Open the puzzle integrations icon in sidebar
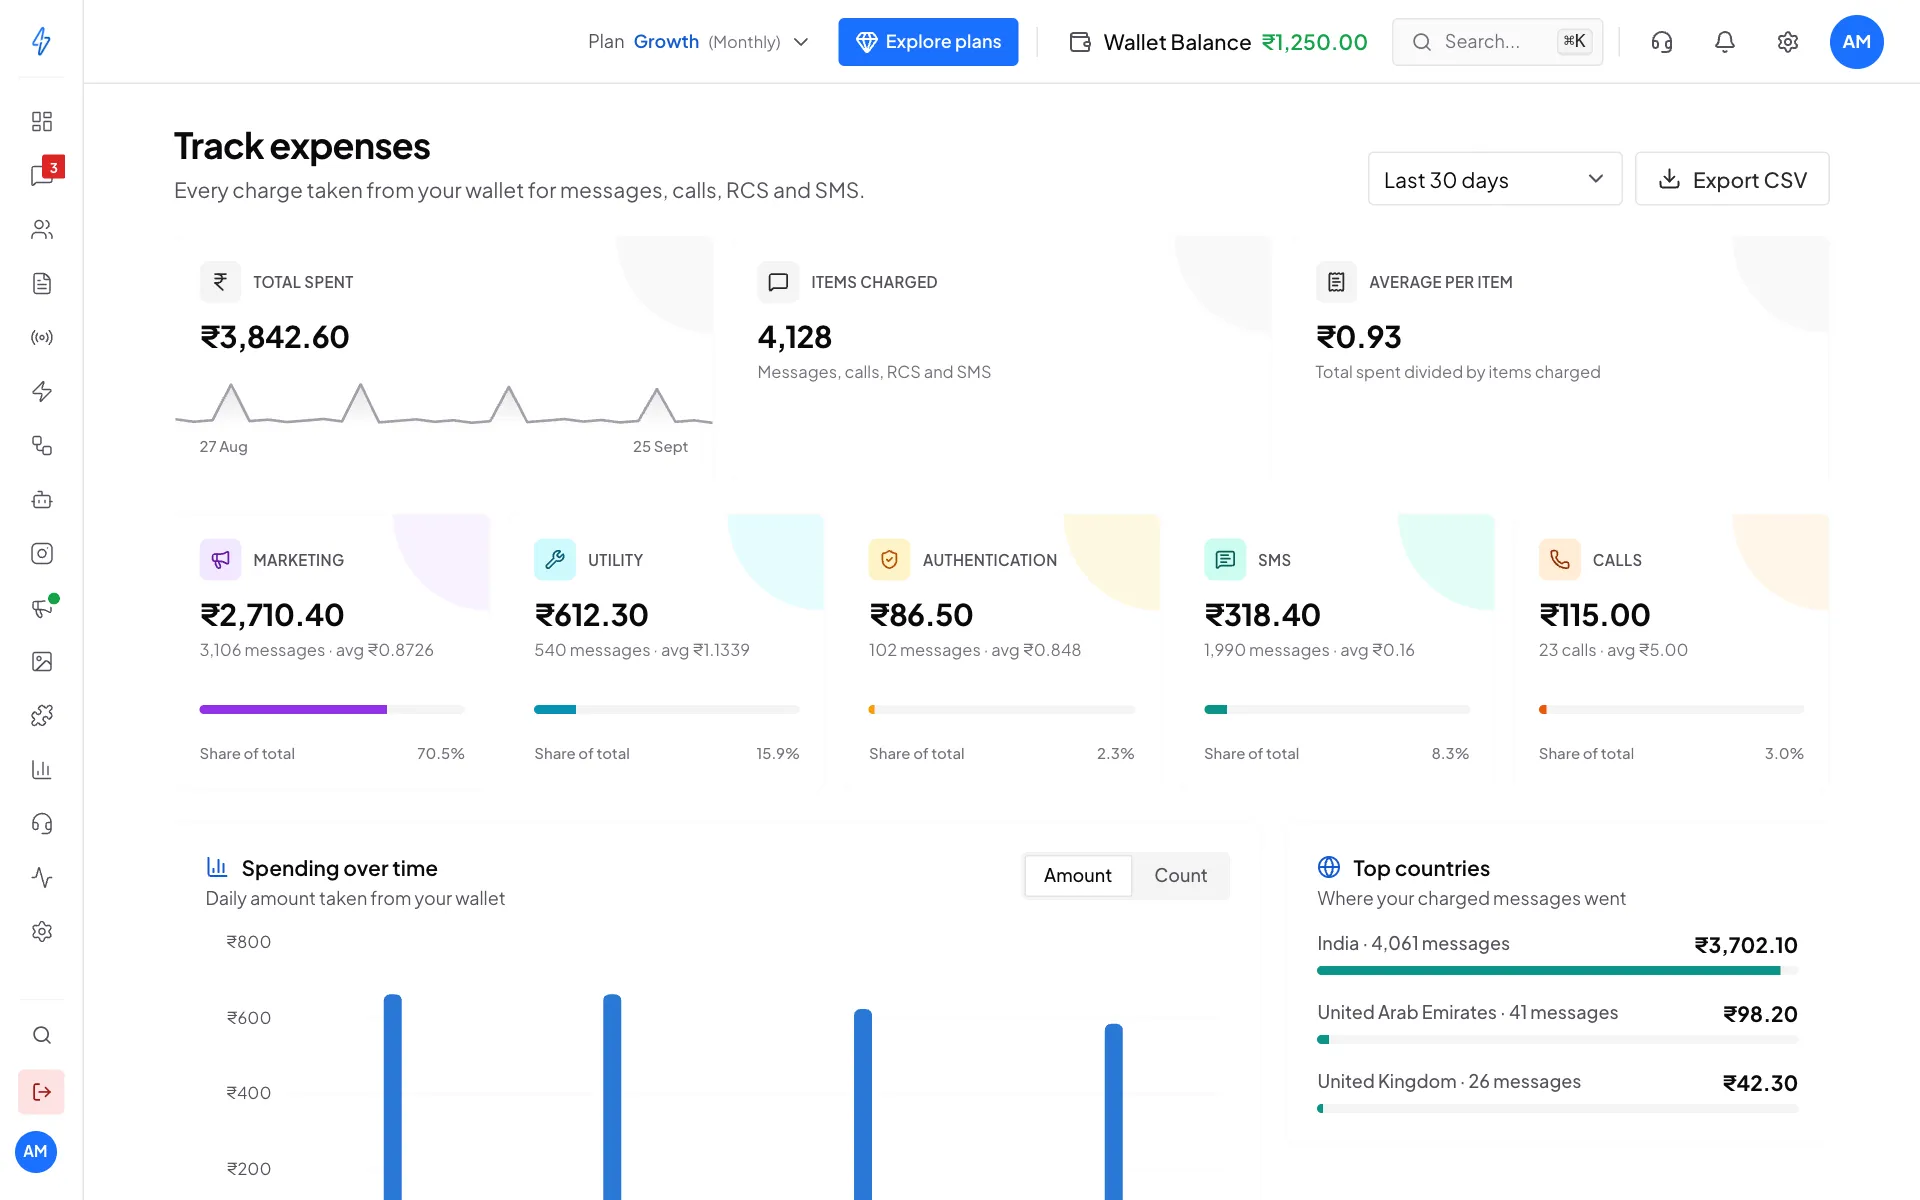 41,715
